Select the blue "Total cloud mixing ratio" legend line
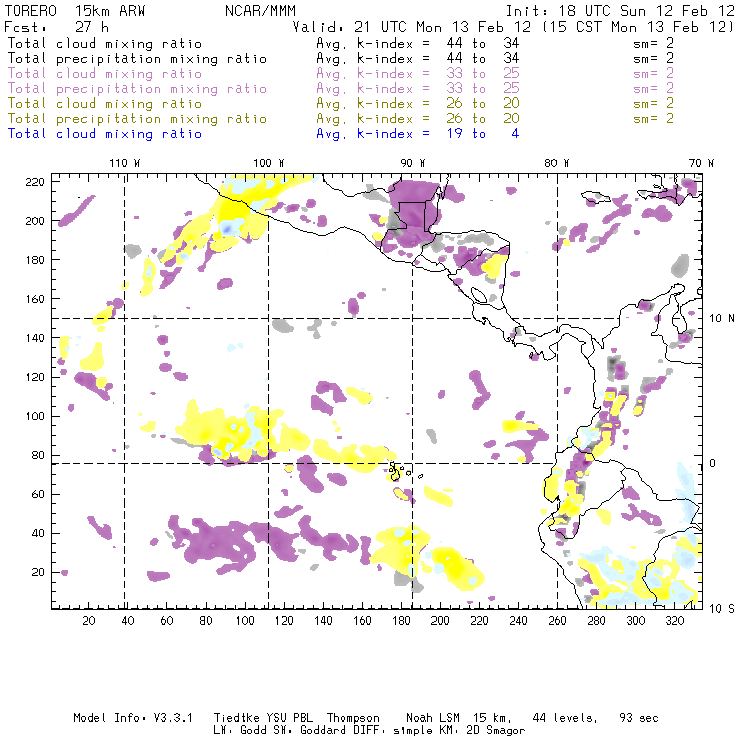This screenshot has width=740, height=740. click(x=105, y=134)
